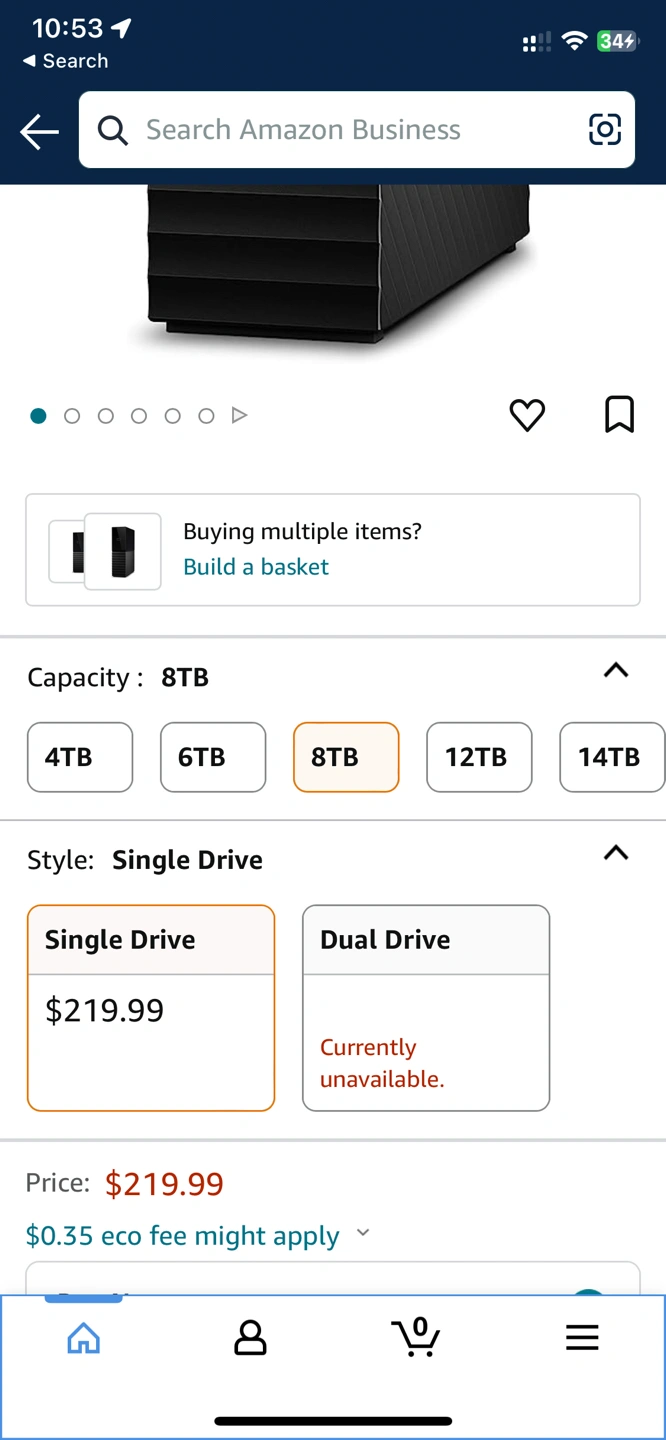The image size is (666, 1440).
Task: Return to Search via status bar link
Action: point(65,61)
